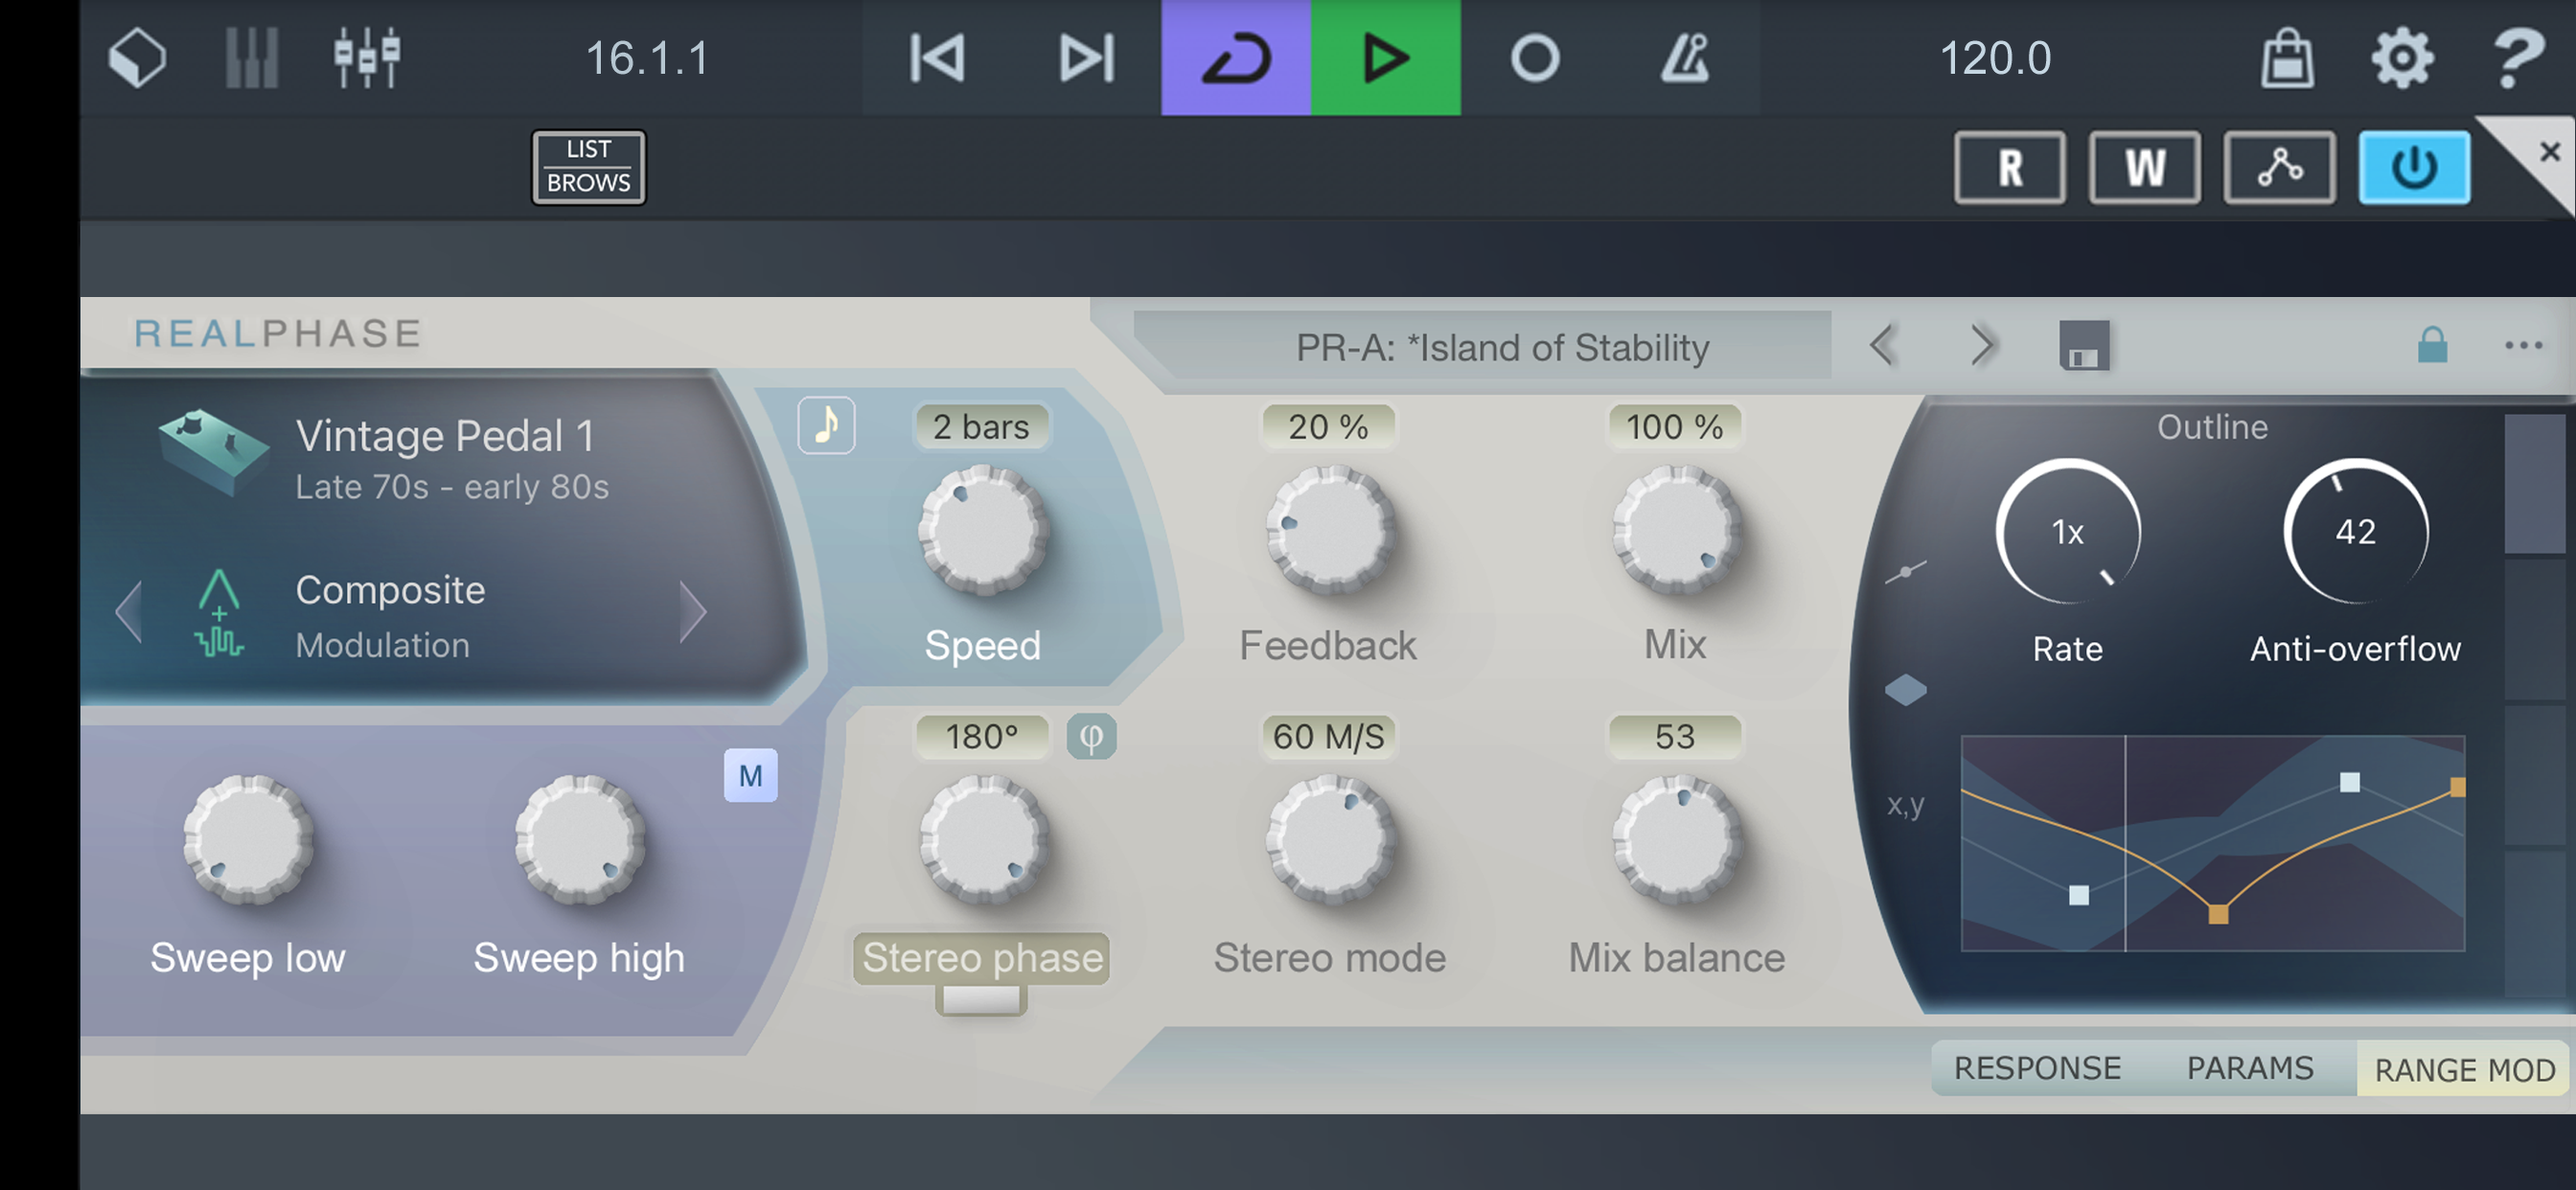Image resolution: width=2576 pixels, height=1190 pixels.
Task: Toggle tempo sync note button
Action: coord(826,426)
